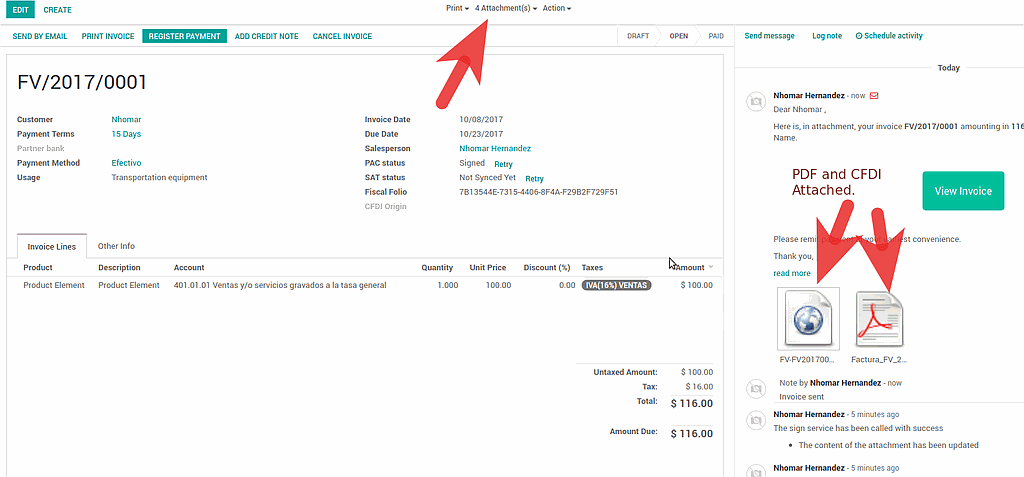Click the Edit button
Image resolution: width=1024 pixels, height=477 pixels.
pos(21,9)
